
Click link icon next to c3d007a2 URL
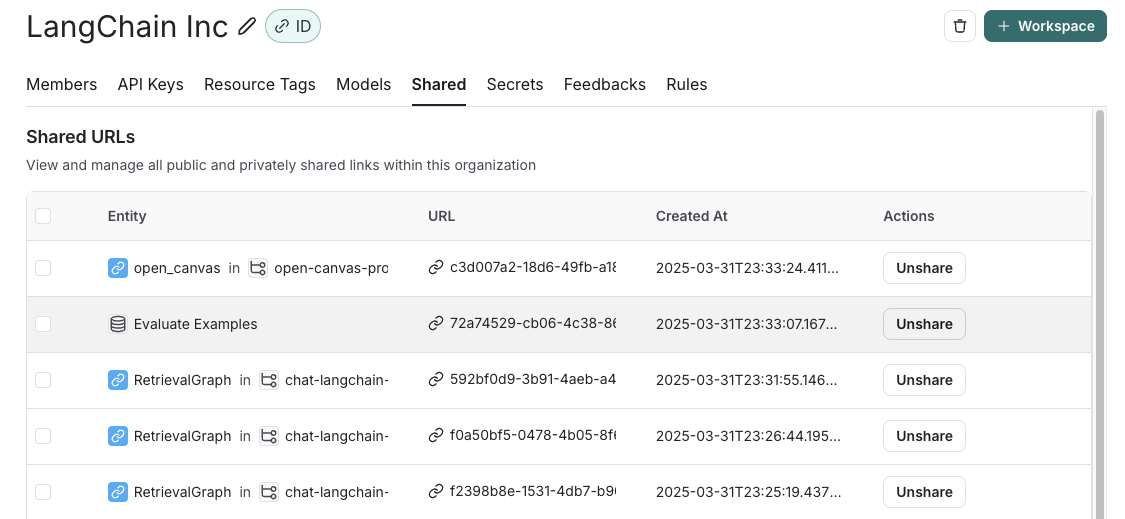tap(436, 268)
